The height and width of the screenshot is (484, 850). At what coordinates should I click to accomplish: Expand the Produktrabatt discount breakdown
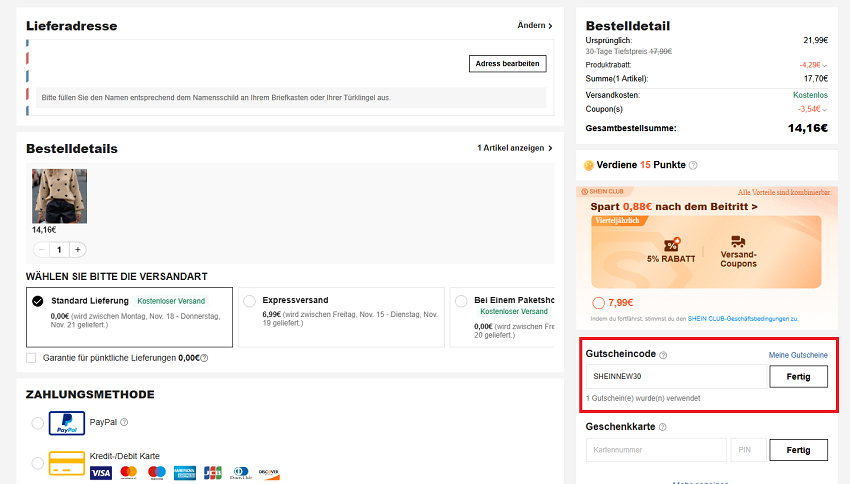point(825,65)
